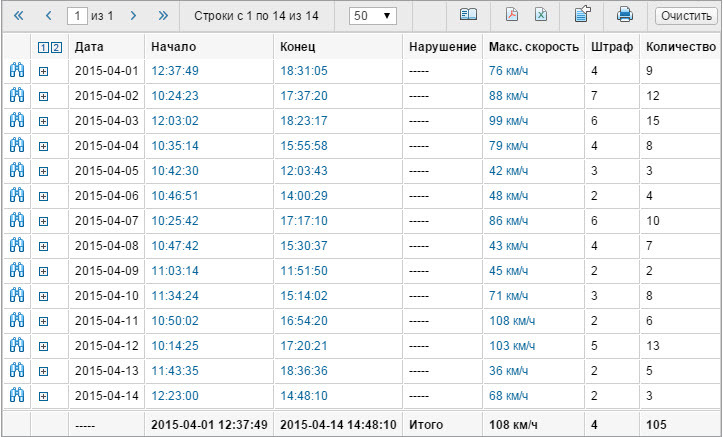This screenshot has height=437, width=723.
Task: Click binoculars icon for 2015-04-06 row
Action: pyautogui.click(x=17, y=195)
